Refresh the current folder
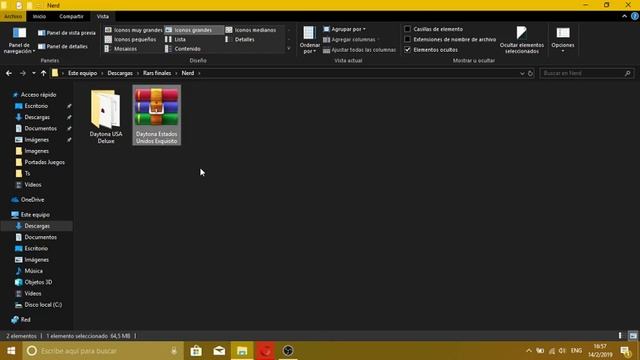Image resolution: width=640 pixels, height=360 pixels. (530, 73)
